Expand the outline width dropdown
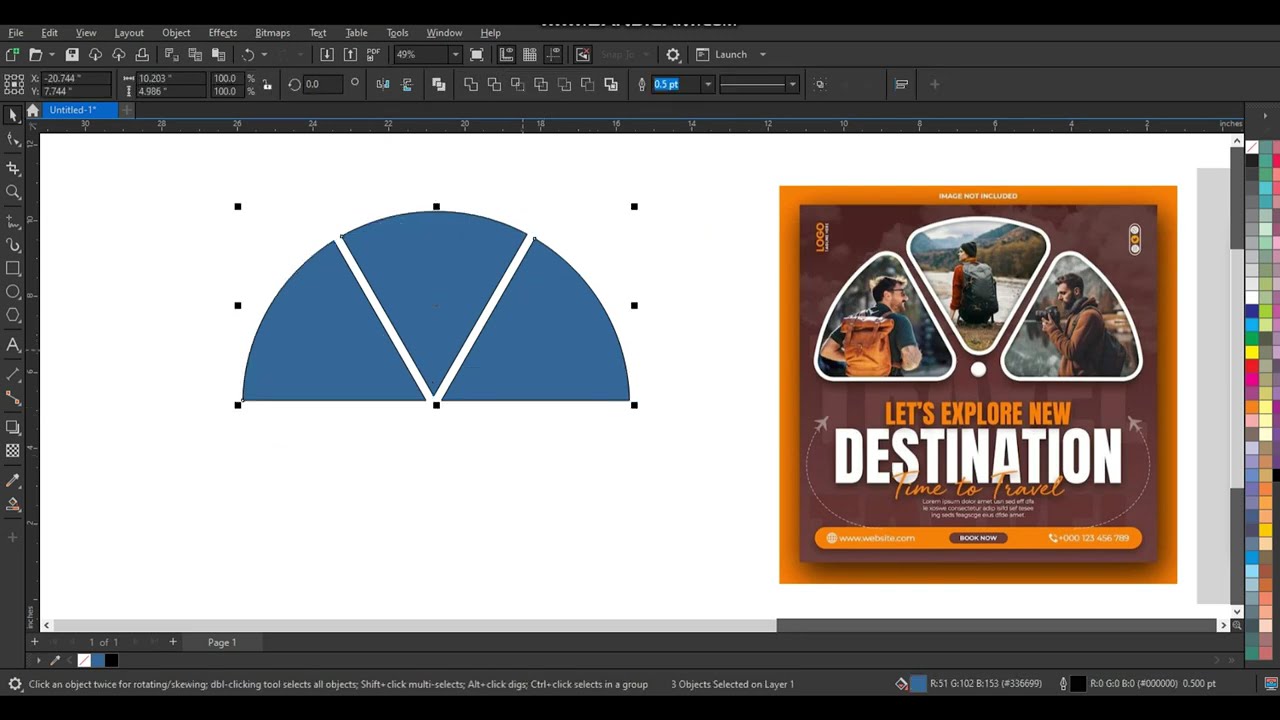The width and height of the screenshot is (1280, 720). [x=708, y=84]
